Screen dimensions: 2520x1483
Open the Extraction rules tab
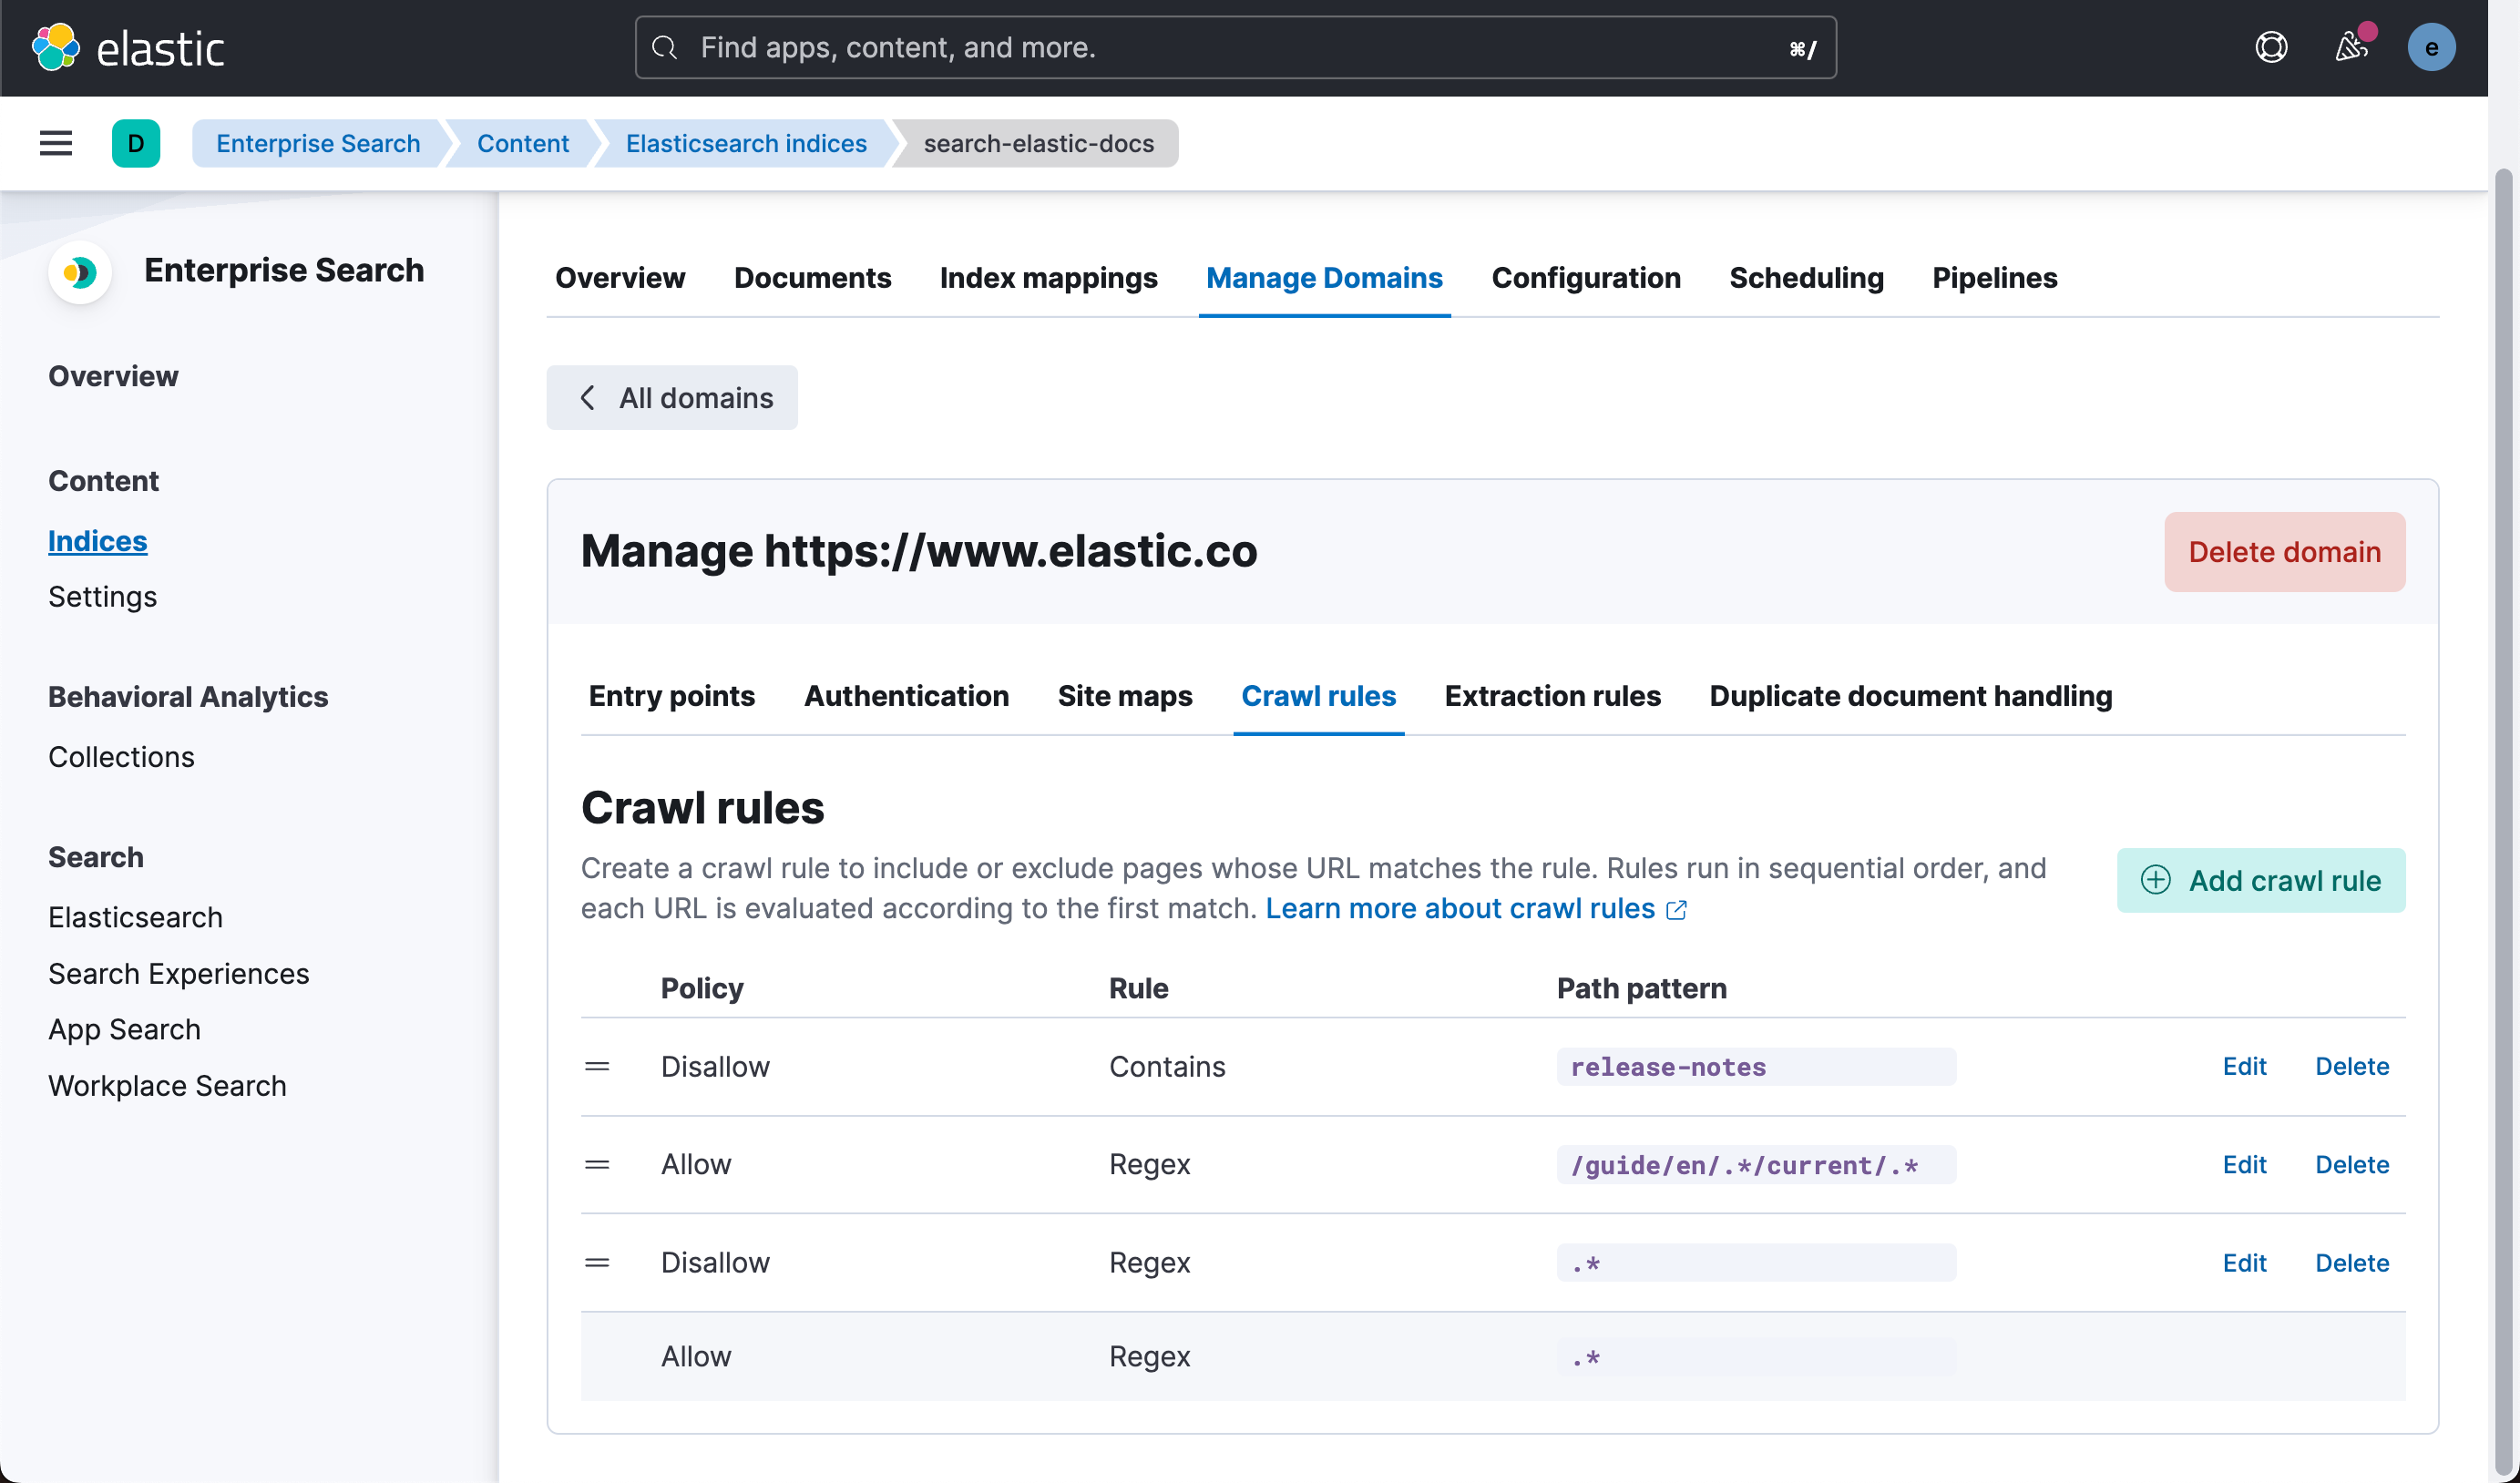pyautogui.click(x=1552, y=696)
